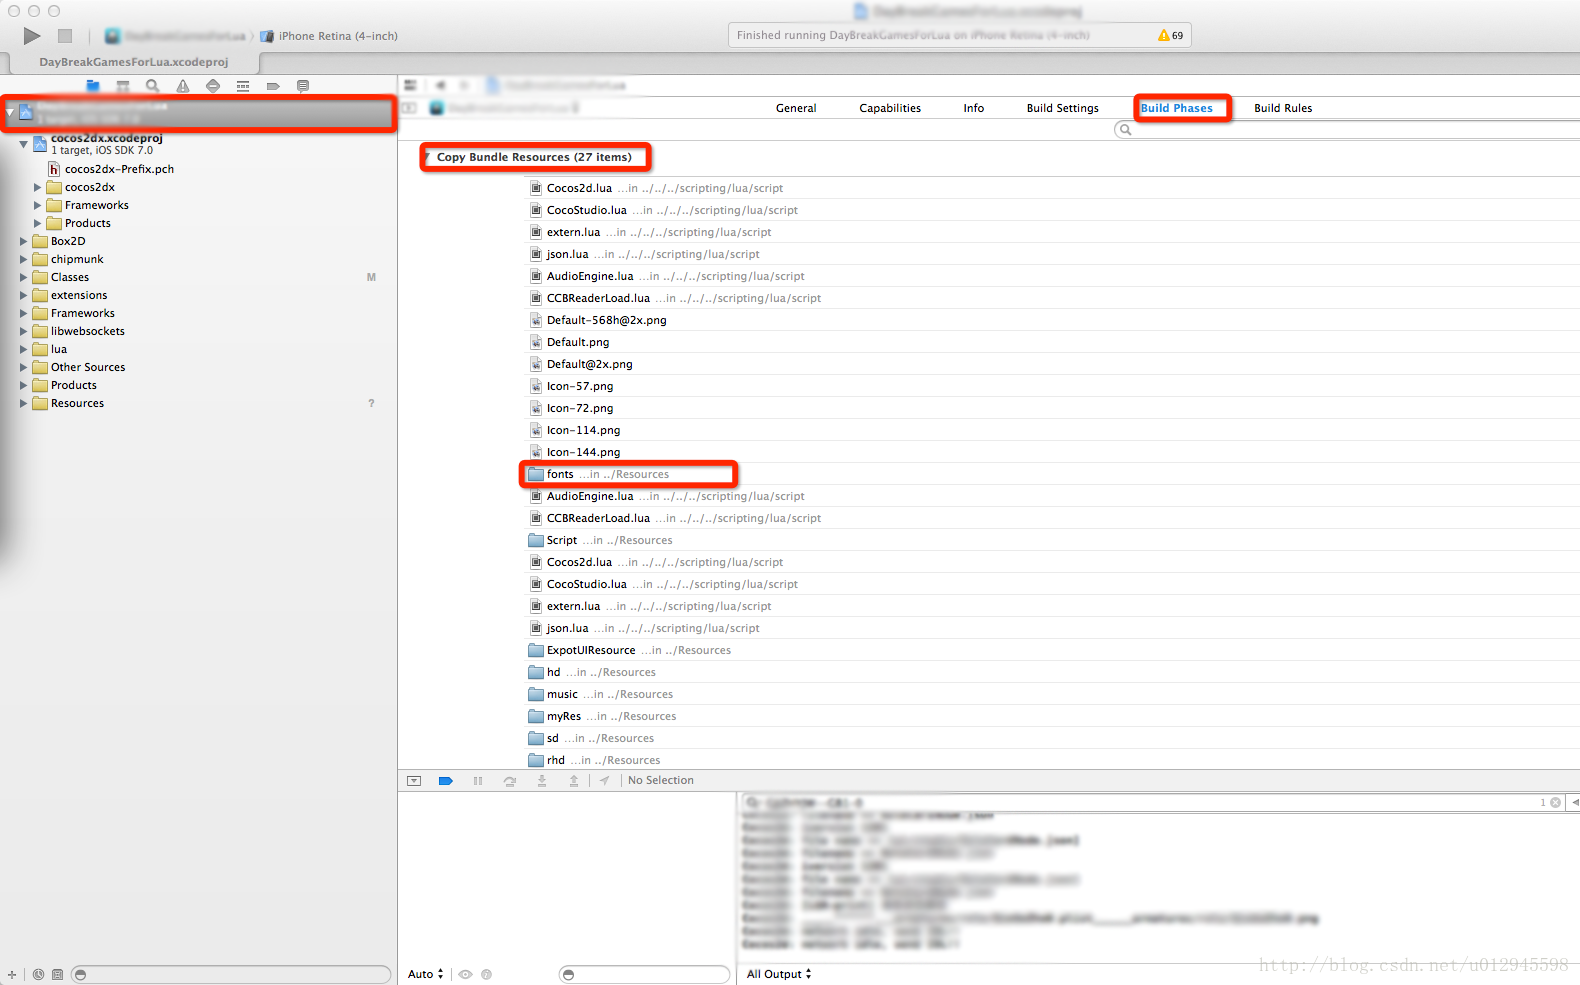Run the project with the Play button

point(32,36)
